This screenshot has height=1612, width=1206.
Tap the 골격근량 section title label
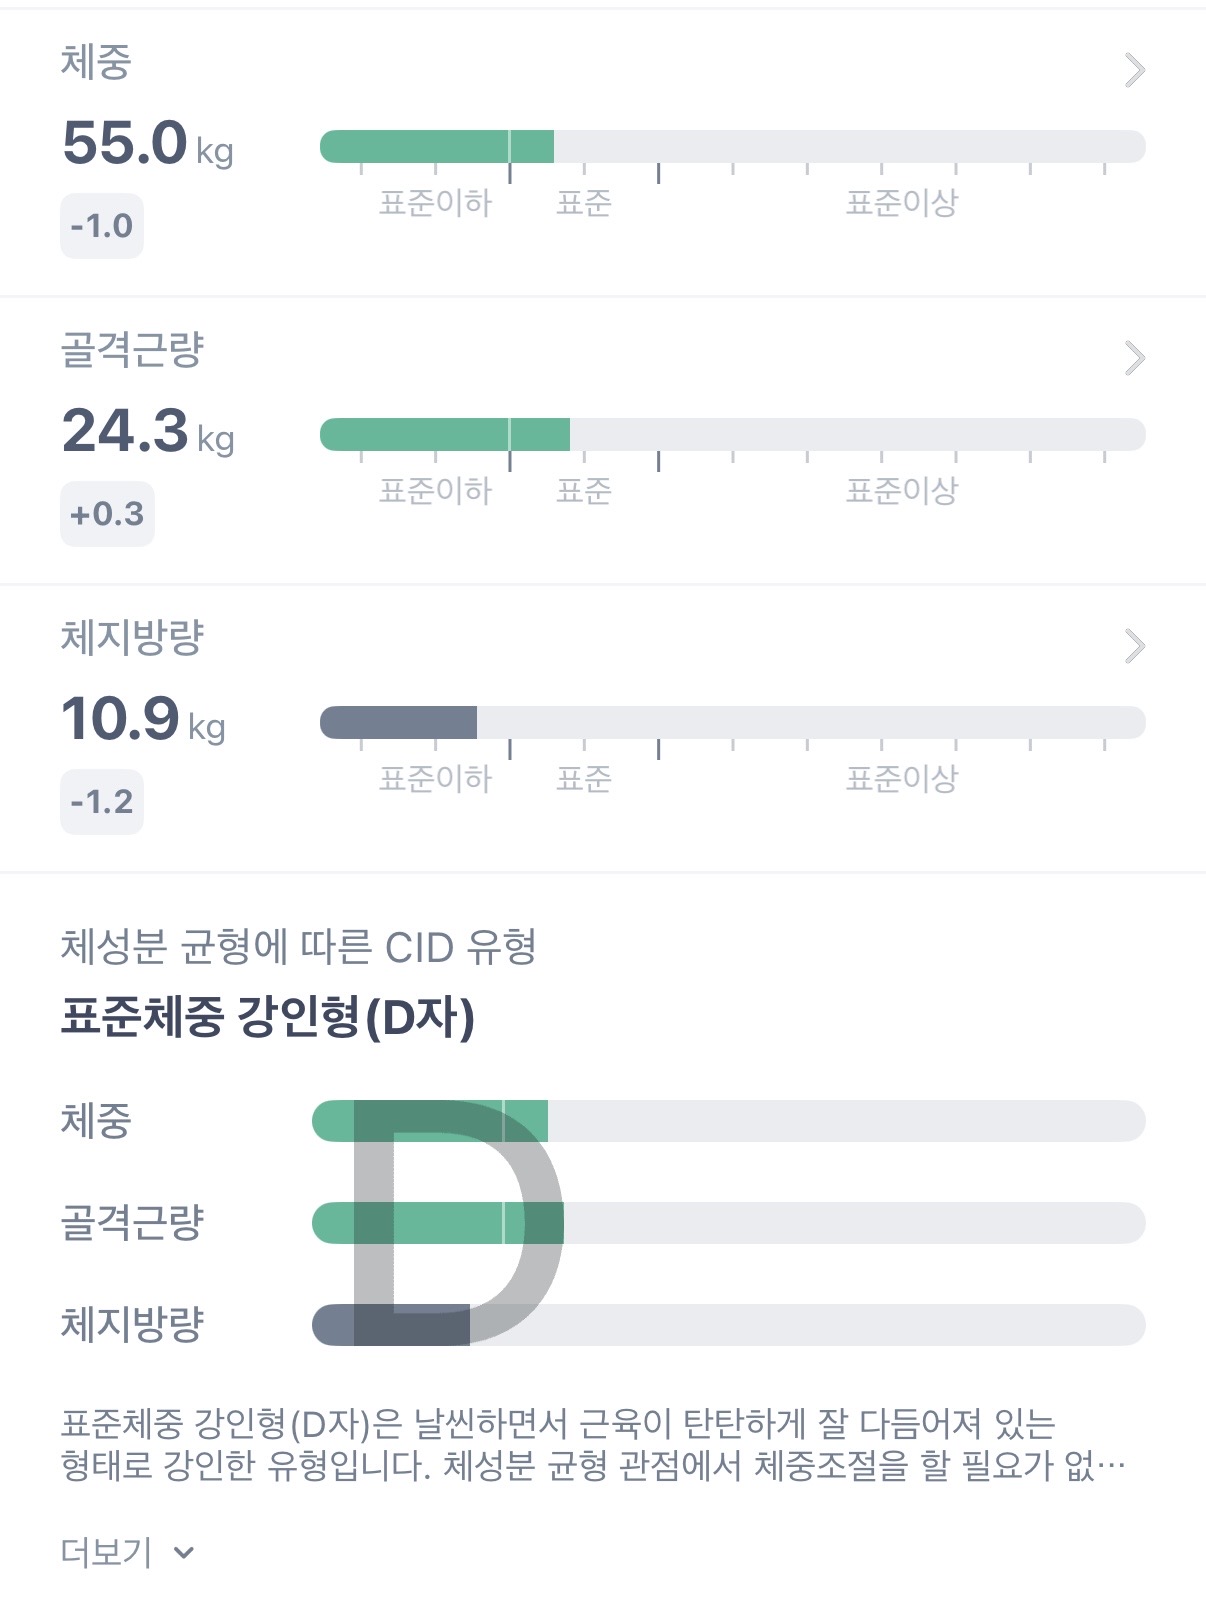click(132, 350)
